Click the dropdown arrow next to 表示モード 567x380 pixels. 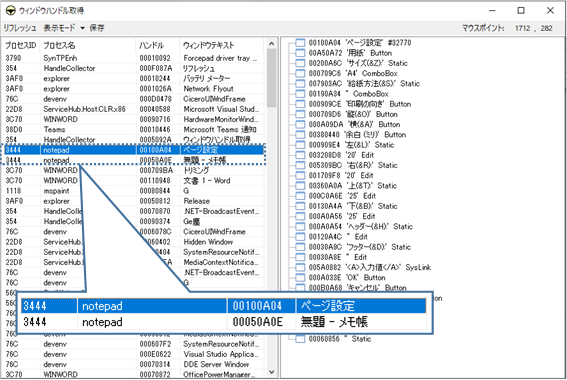click(x=82, y=28)
